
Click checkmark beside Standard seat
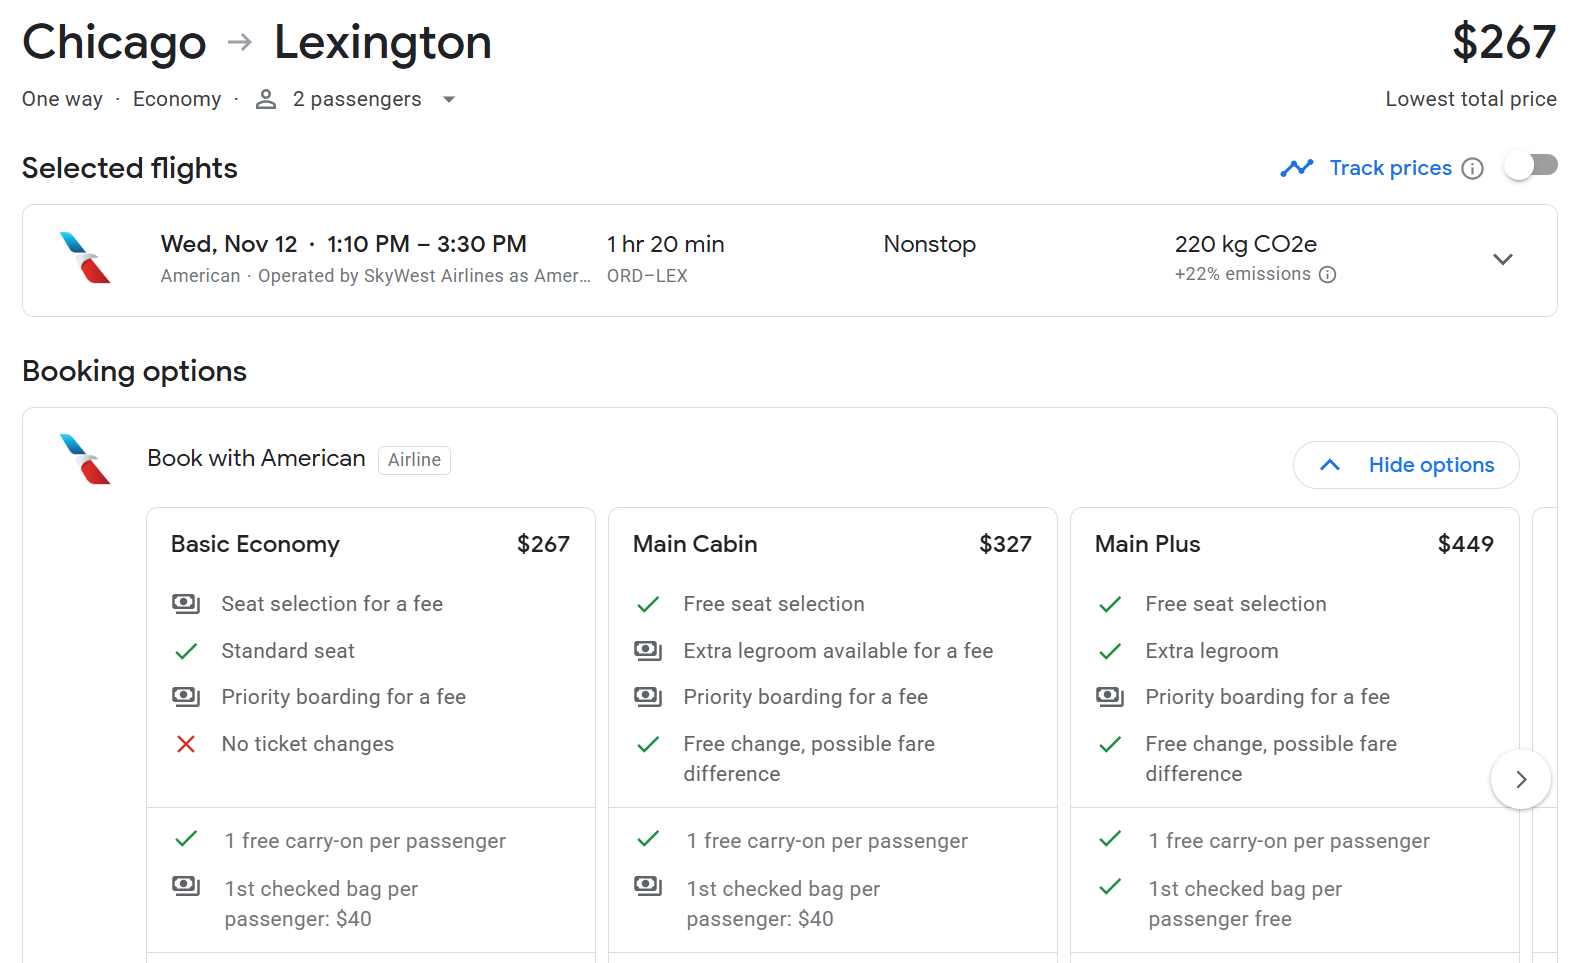pos(186,651)
